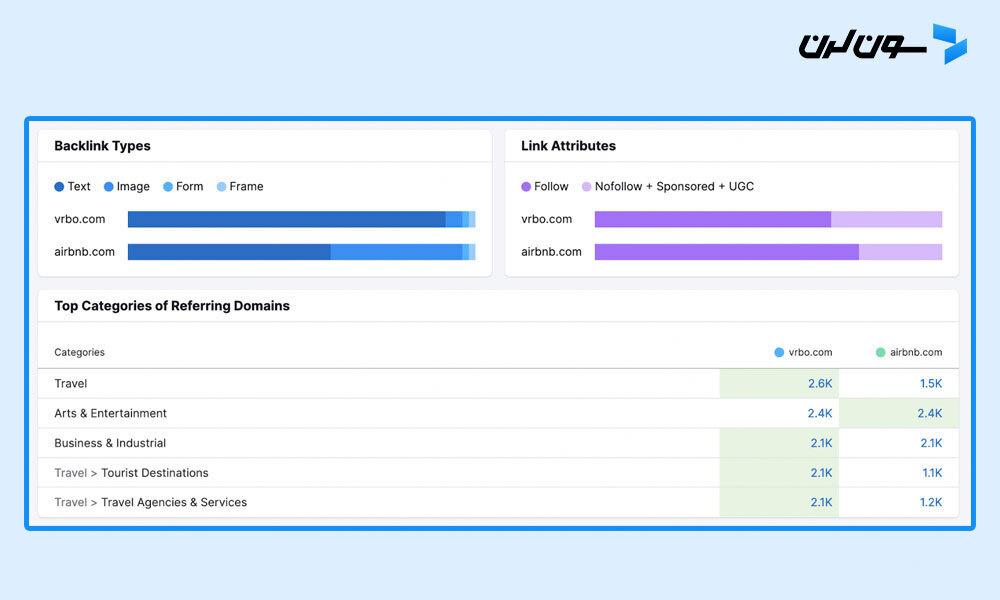This screenshot has width=1000, height=600.
Task: Click Travel > Travel Agencies & Services category
Action: 151,502
